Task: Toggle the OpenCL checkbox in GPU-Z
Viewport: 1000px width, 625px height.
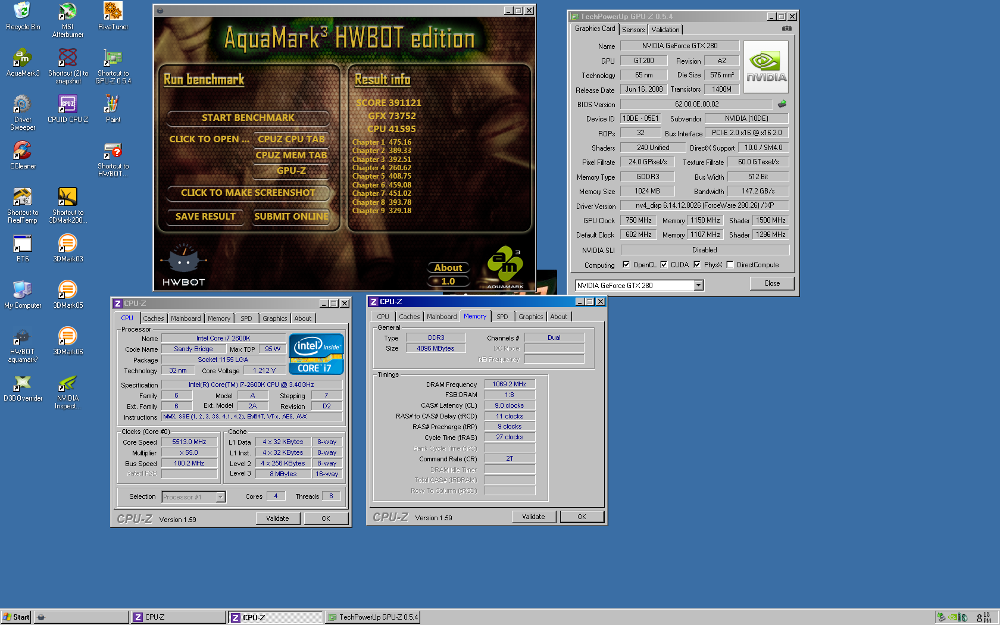Action: point(626,265)
